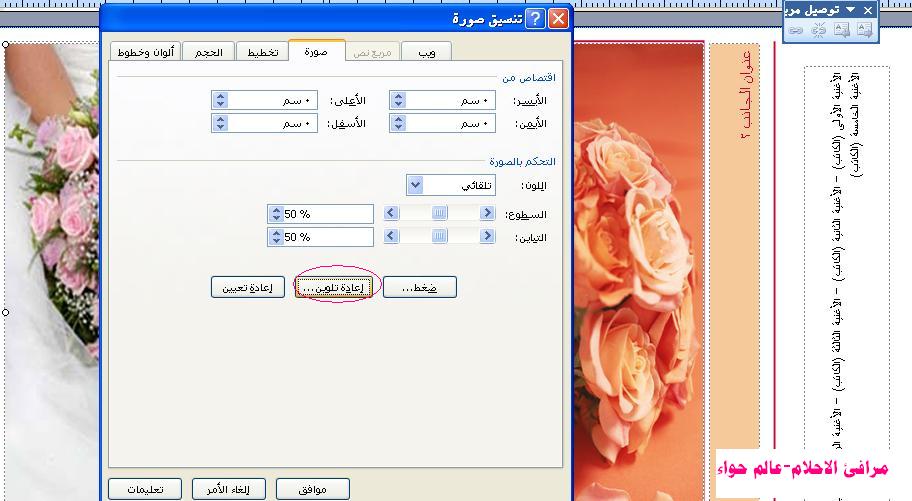The width and height of the screenshot is (912, 501).
Task: Click the Next Text Box icon
Action: coord(864,30)
